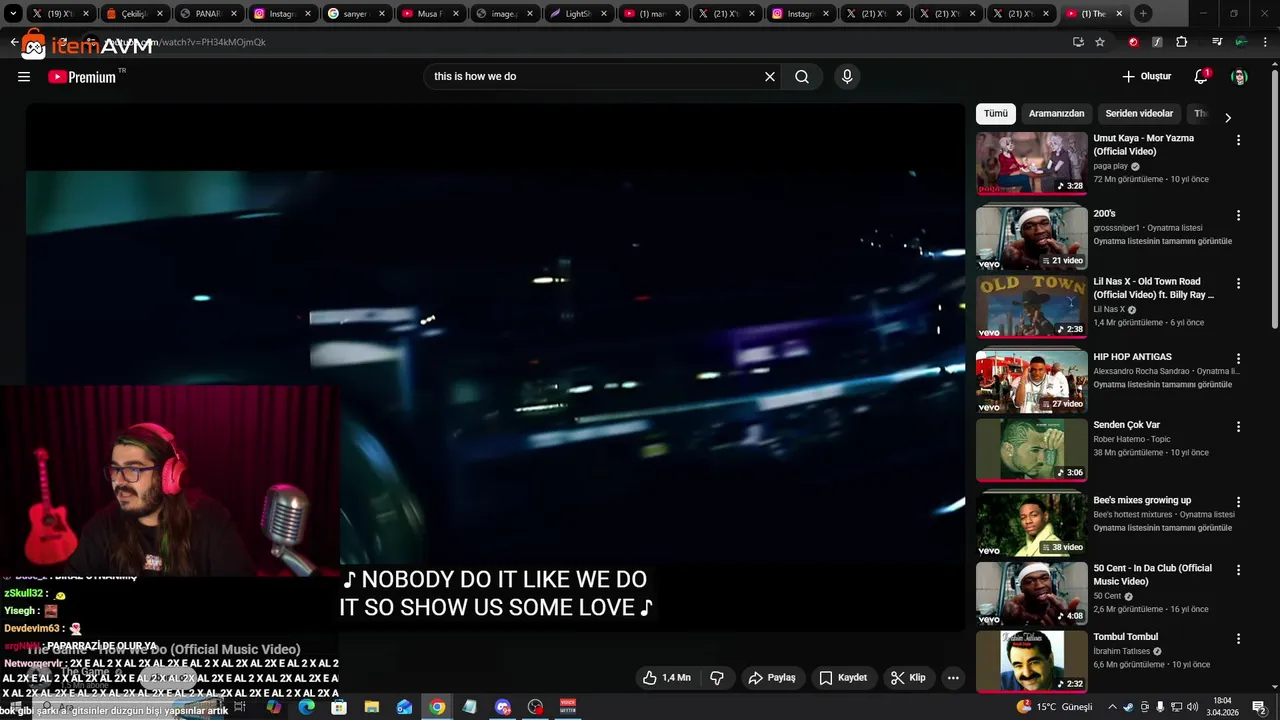Run search with the magnifier button
Image resolution: width=1280 pixels, height=720 pixels.
pyautogui.click(x=802, y=77)
